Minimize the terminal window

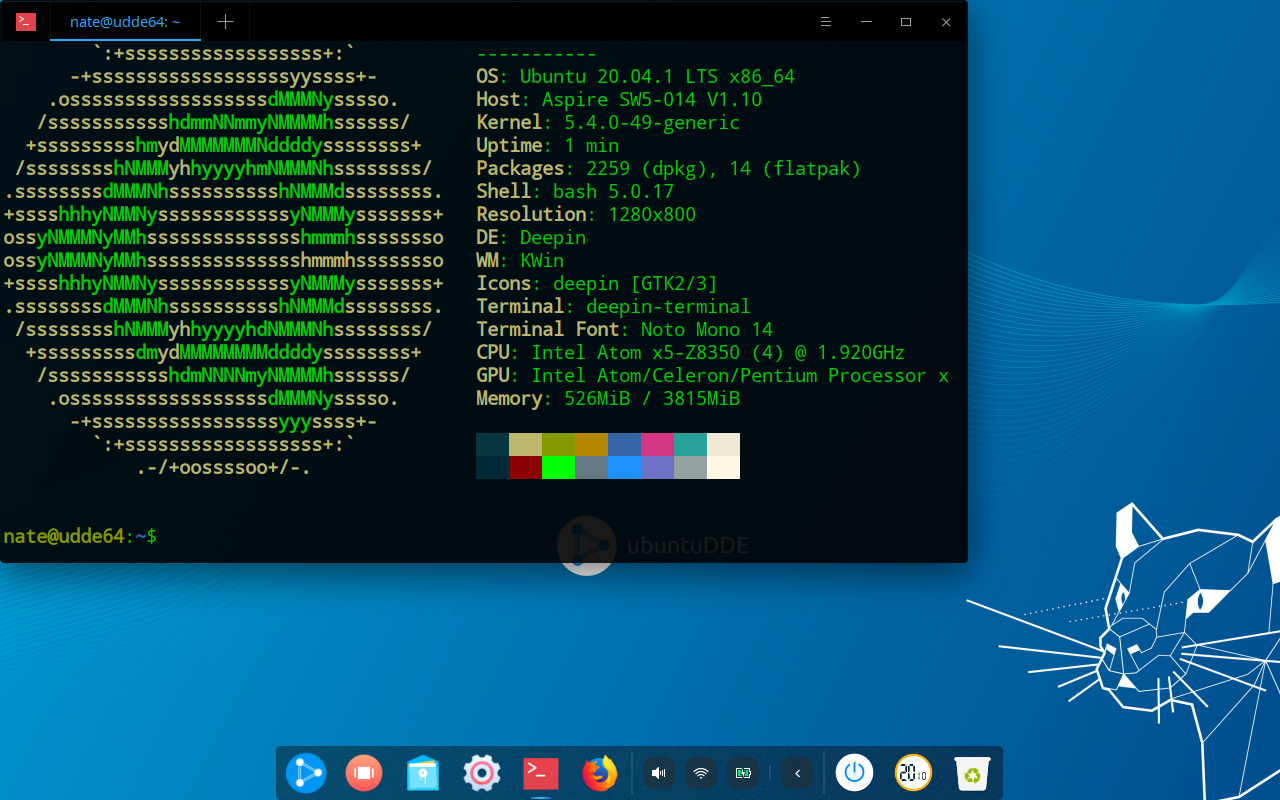pos(866,21)
